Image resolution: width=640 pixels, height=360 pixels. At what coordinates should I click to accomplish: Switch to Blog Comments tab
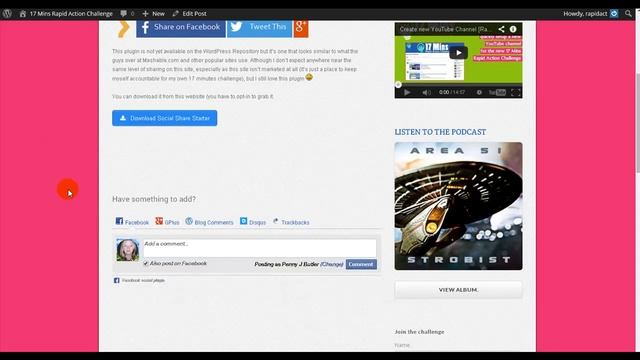point(209,222)
